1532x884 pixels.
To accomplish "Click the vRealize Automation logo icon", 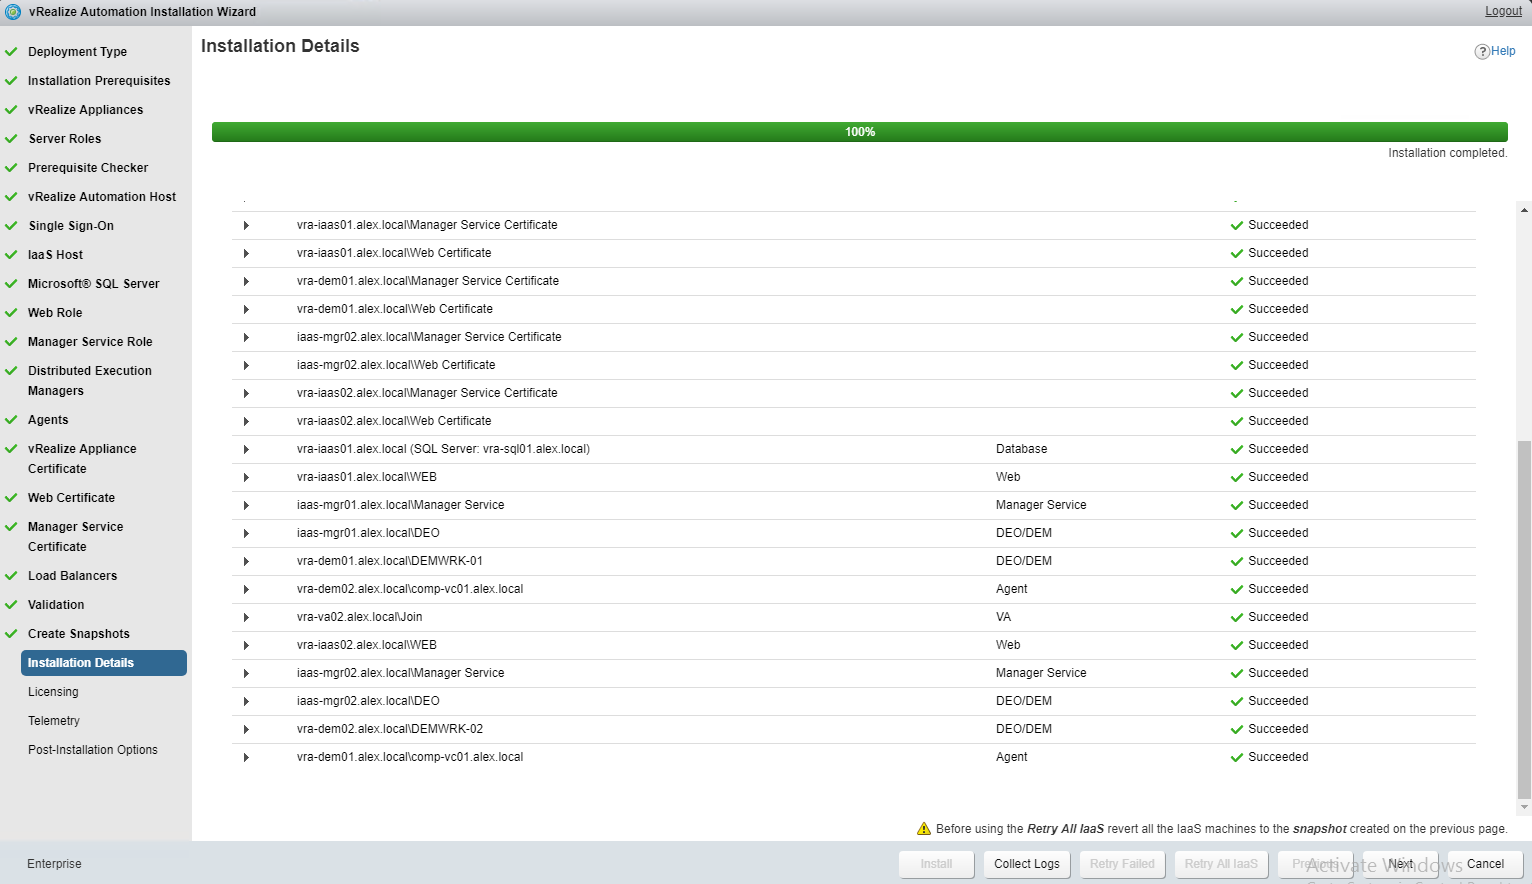I will coord(13,12).
